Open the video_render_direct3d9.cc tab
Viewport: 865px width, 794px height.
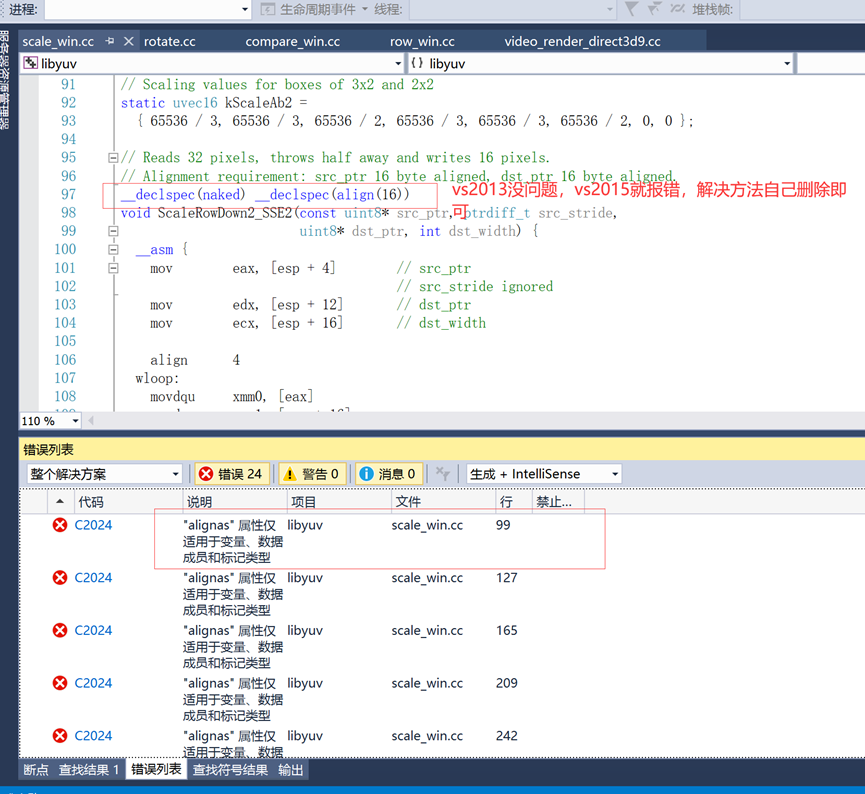[583, 41]
